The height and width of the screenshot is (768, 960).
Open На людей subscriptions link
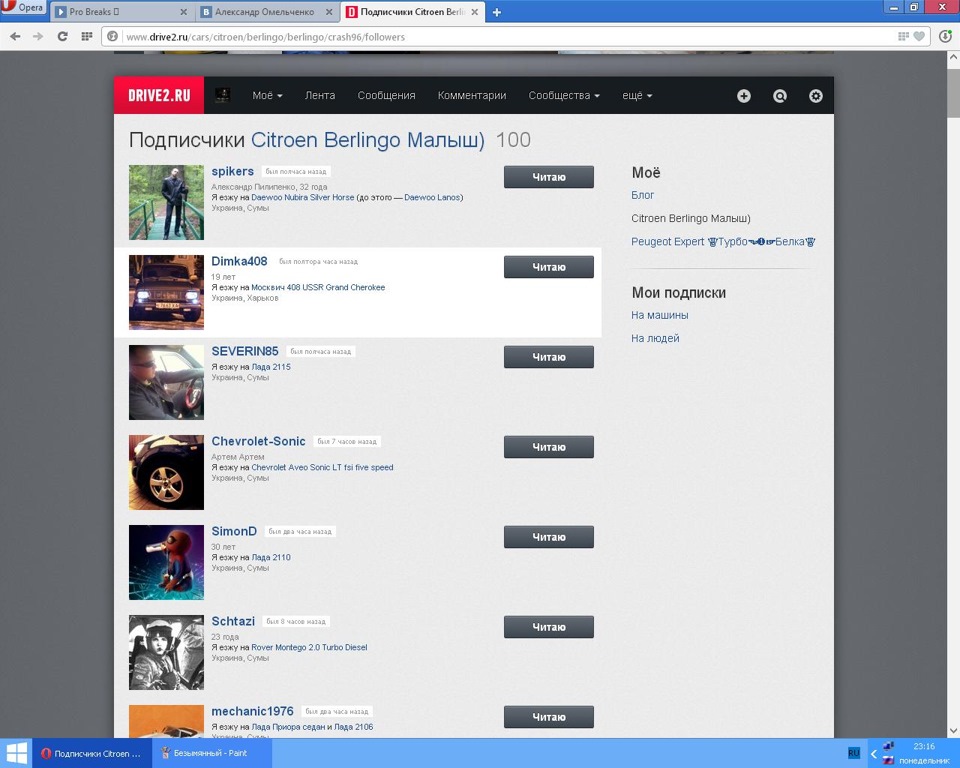655,338
